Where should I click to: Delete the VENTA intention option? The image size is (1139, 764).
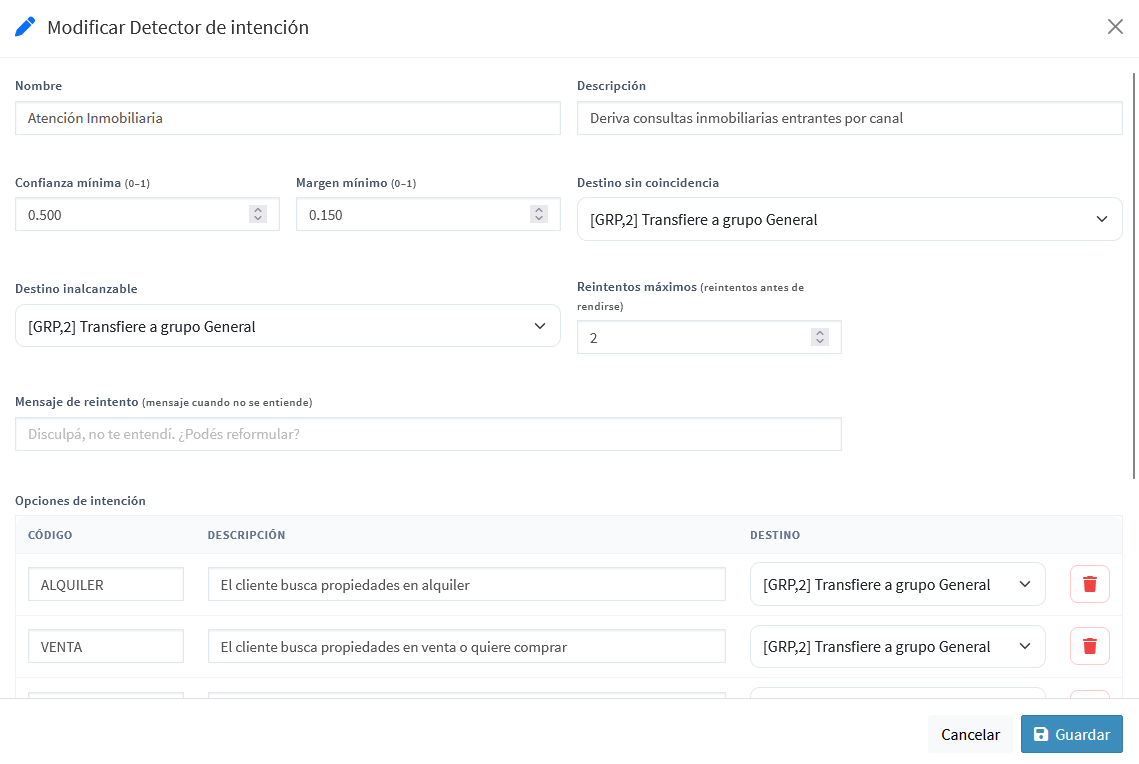click(x=1089, y=646)
